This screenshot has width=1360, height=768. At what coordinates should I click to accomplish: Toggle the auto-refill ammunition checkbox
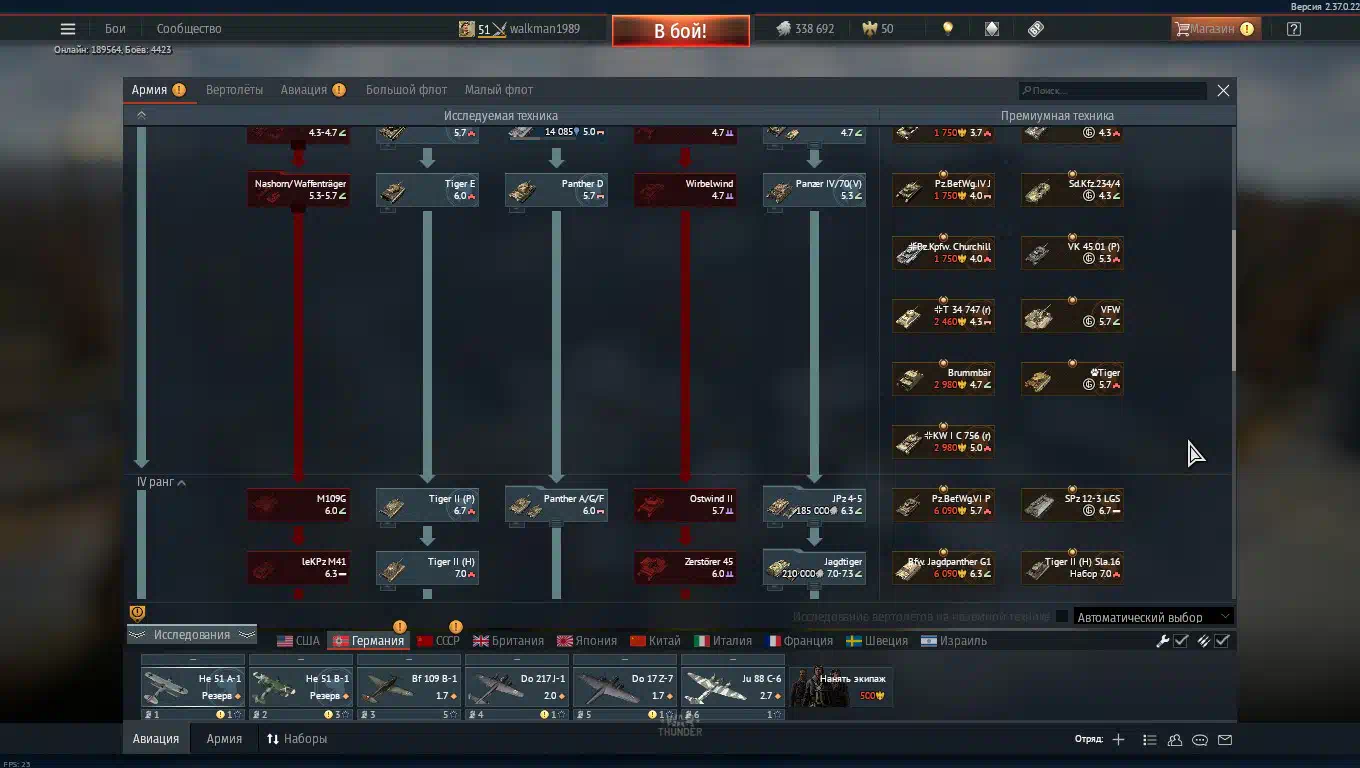[x=1221, y=641]
